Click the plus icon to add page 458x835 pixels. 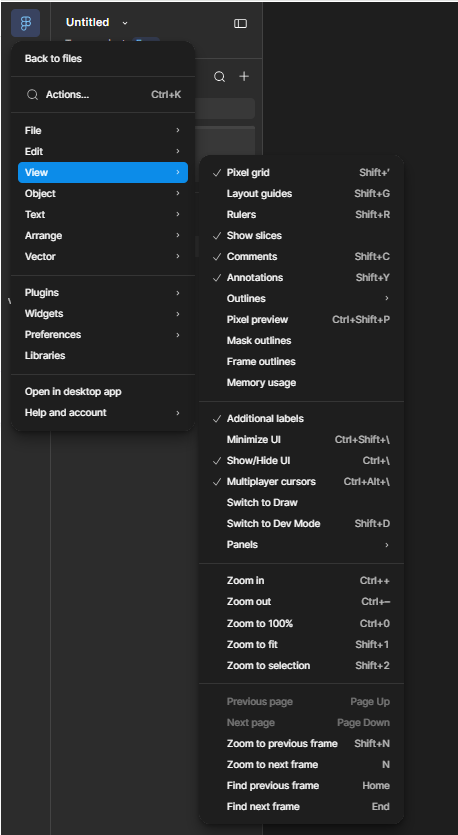tap(244, 77)
